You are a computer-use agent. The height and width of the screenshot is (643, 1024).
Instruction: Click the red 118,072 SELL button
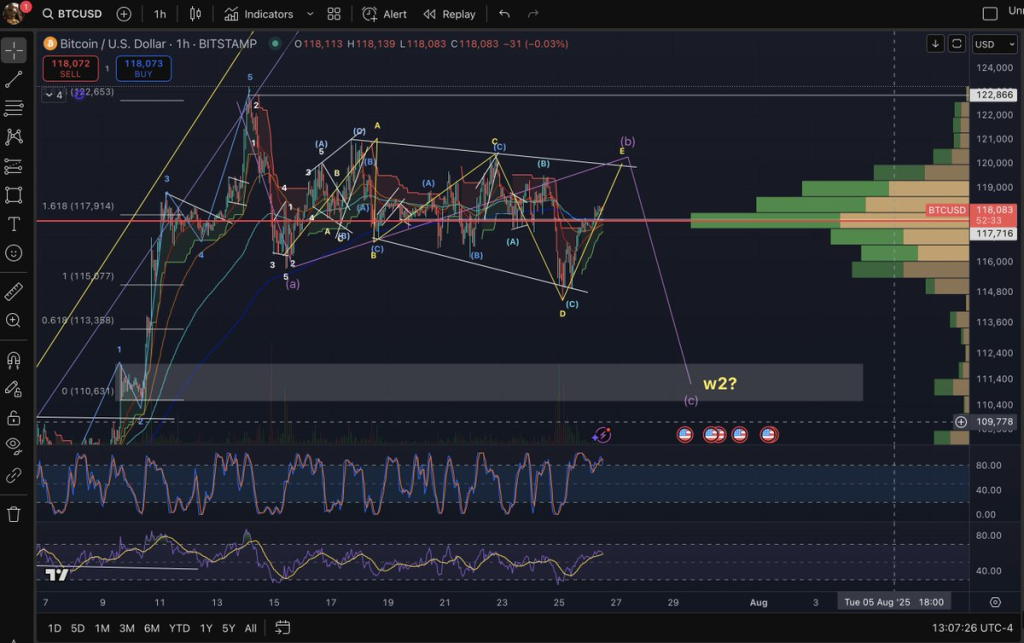tap(71, 69)
